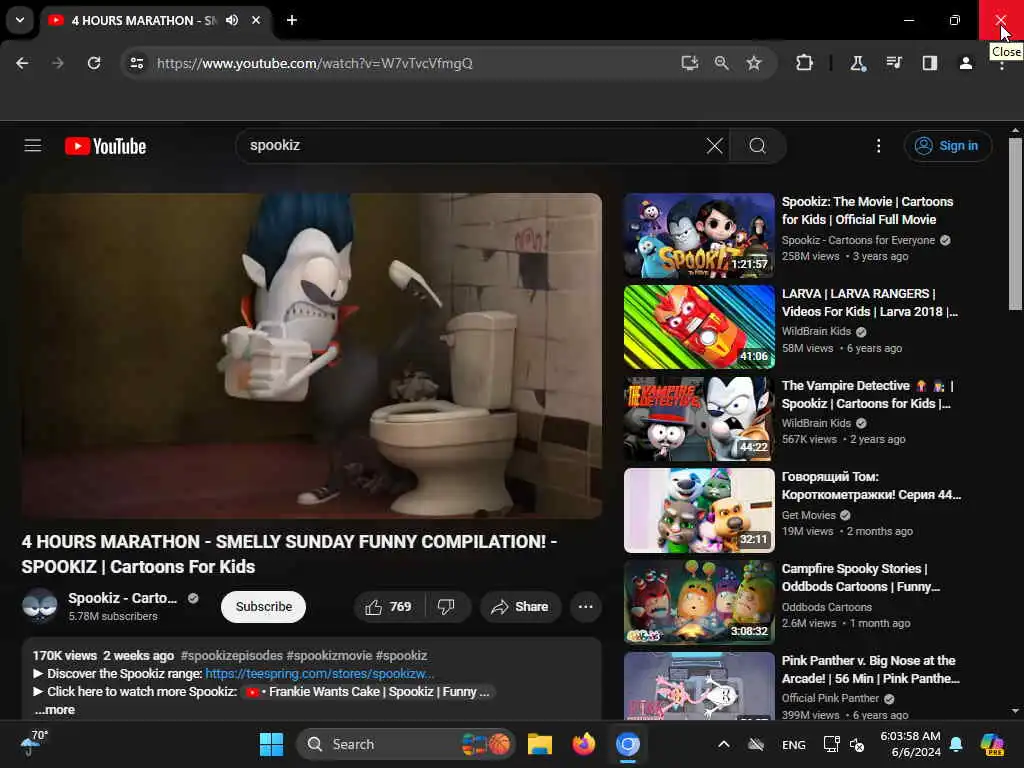Image resolution: width=1024 pixels, height=768 pixels.
Task: Mute the tab via its speaker icon
Action: pos(232,20)
